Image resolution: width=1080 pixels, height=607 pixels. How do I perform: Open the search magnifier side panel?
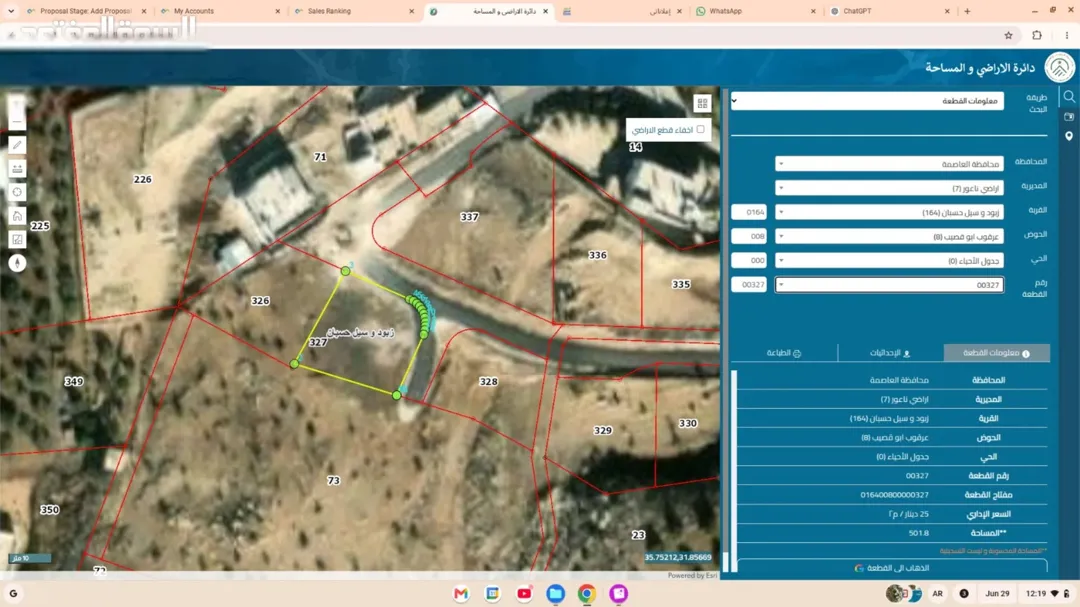tap(1069, 96)
